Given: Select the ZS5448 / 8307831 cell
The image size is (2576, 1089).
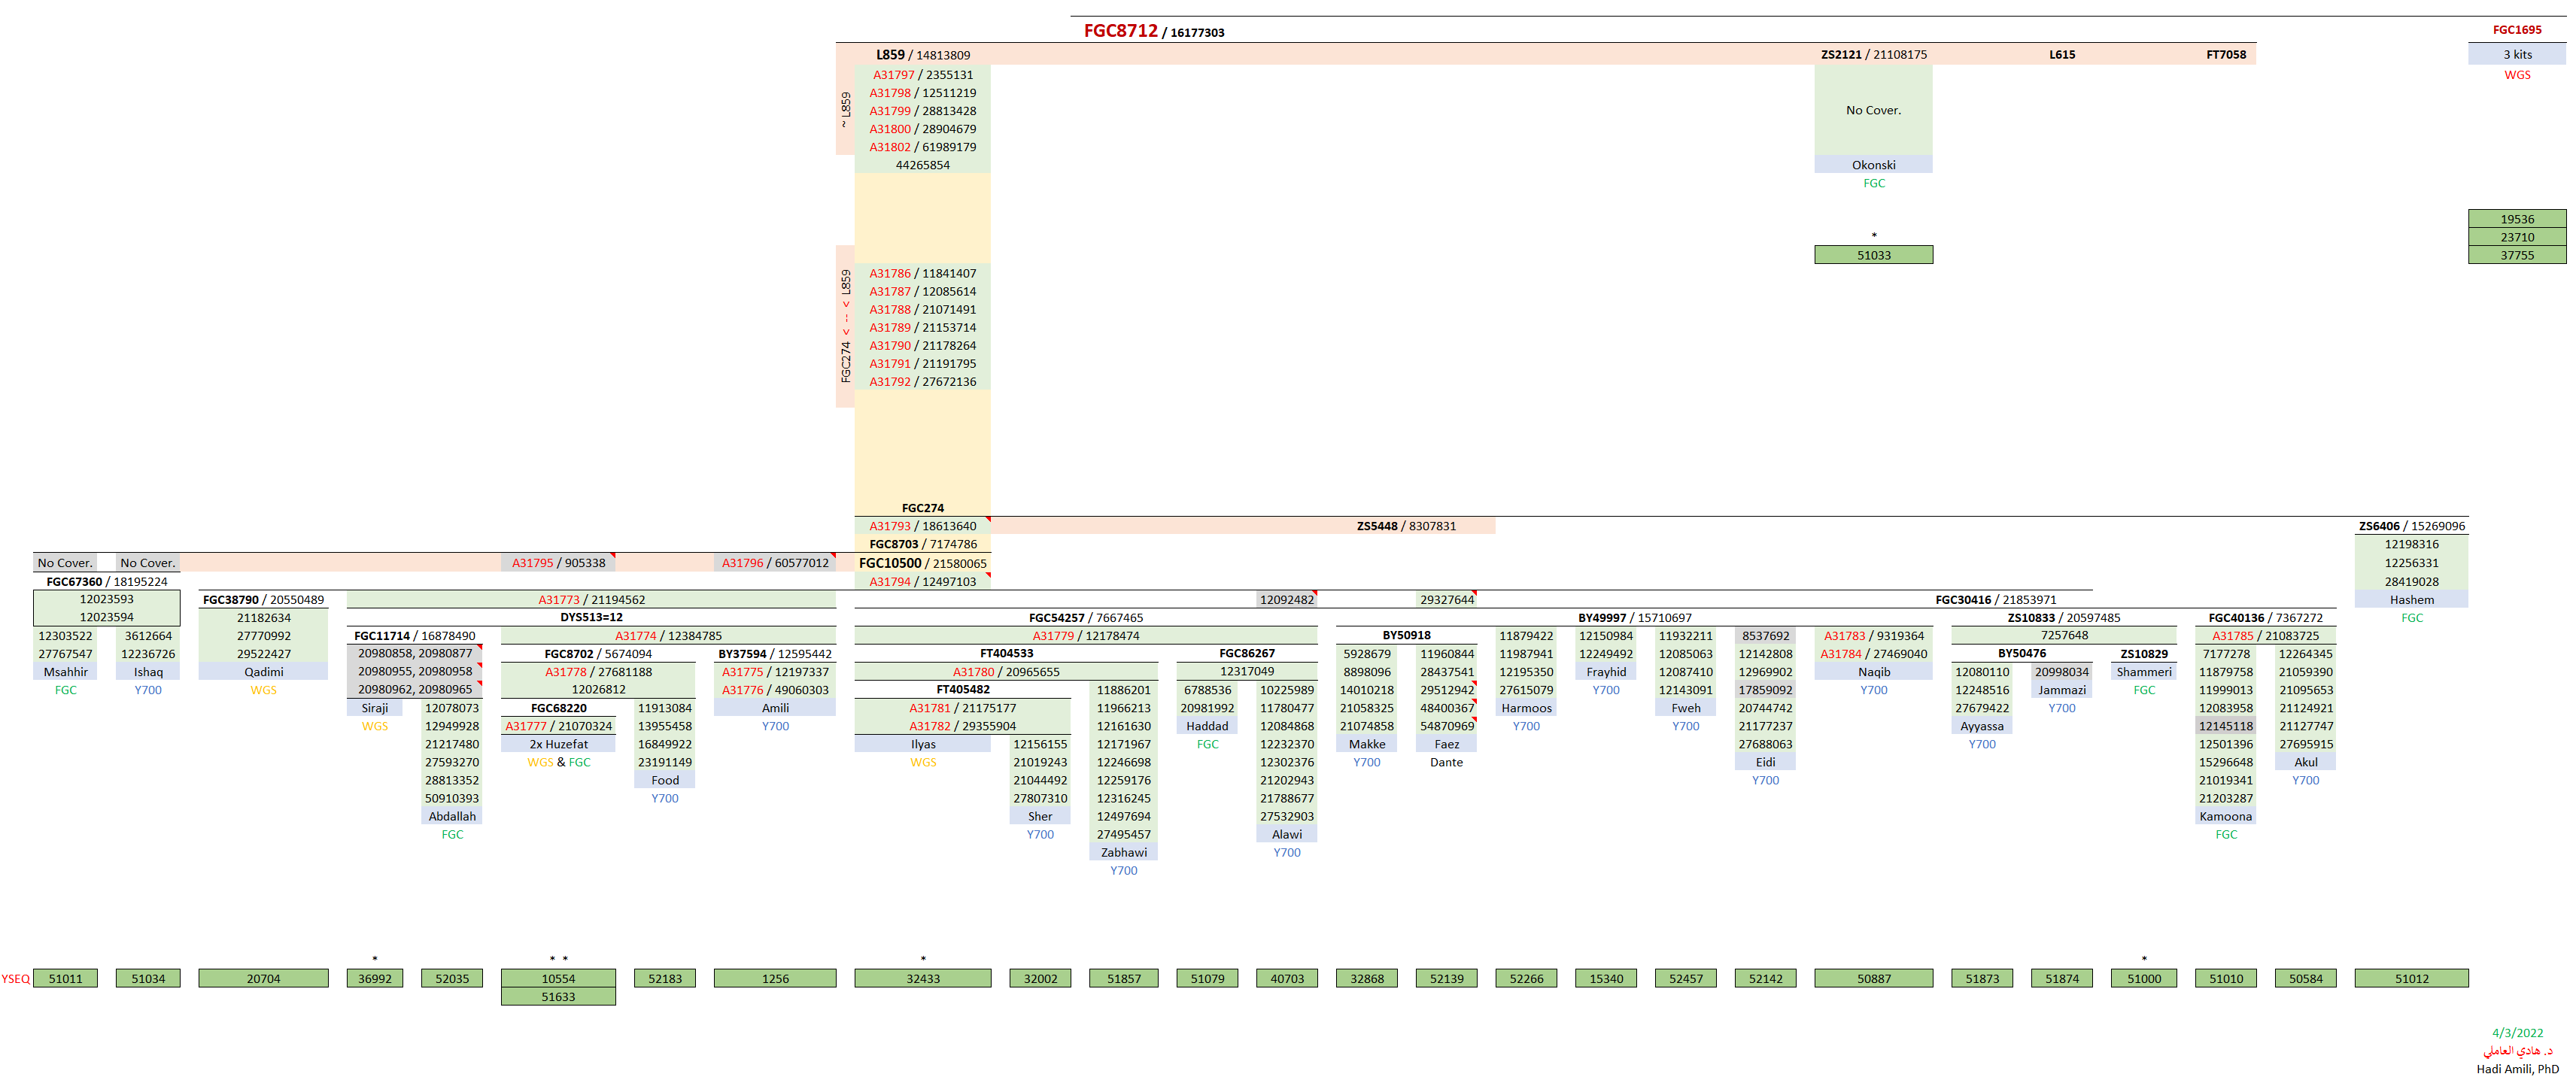Looking at the screenshot, I should click(x=1405, y=526).
